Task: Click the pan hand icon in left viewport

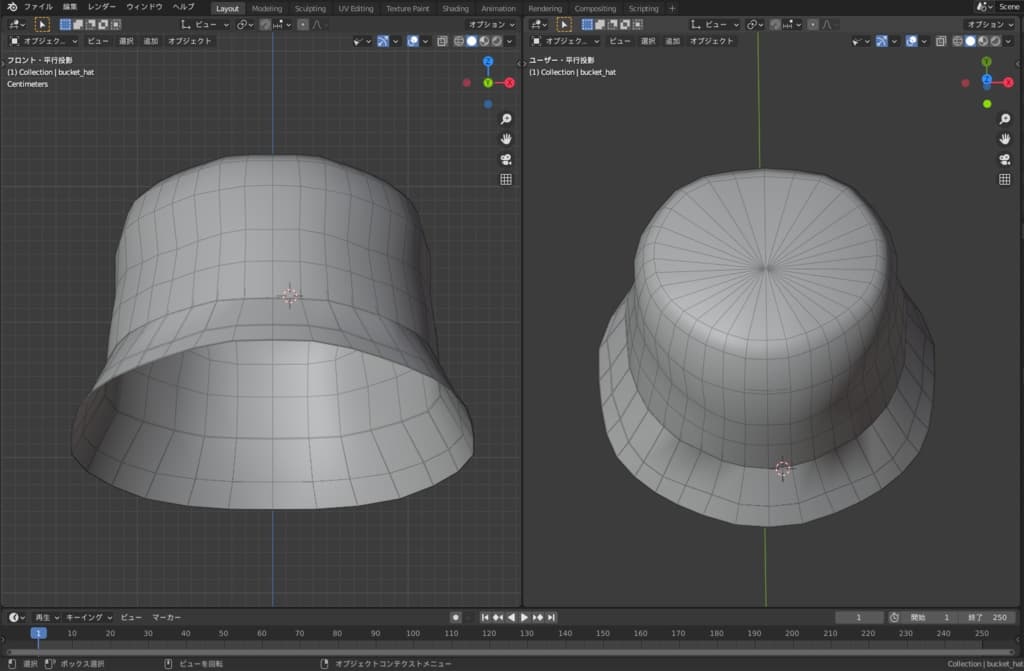Action: pyautogui.click(x=506, y=139)
